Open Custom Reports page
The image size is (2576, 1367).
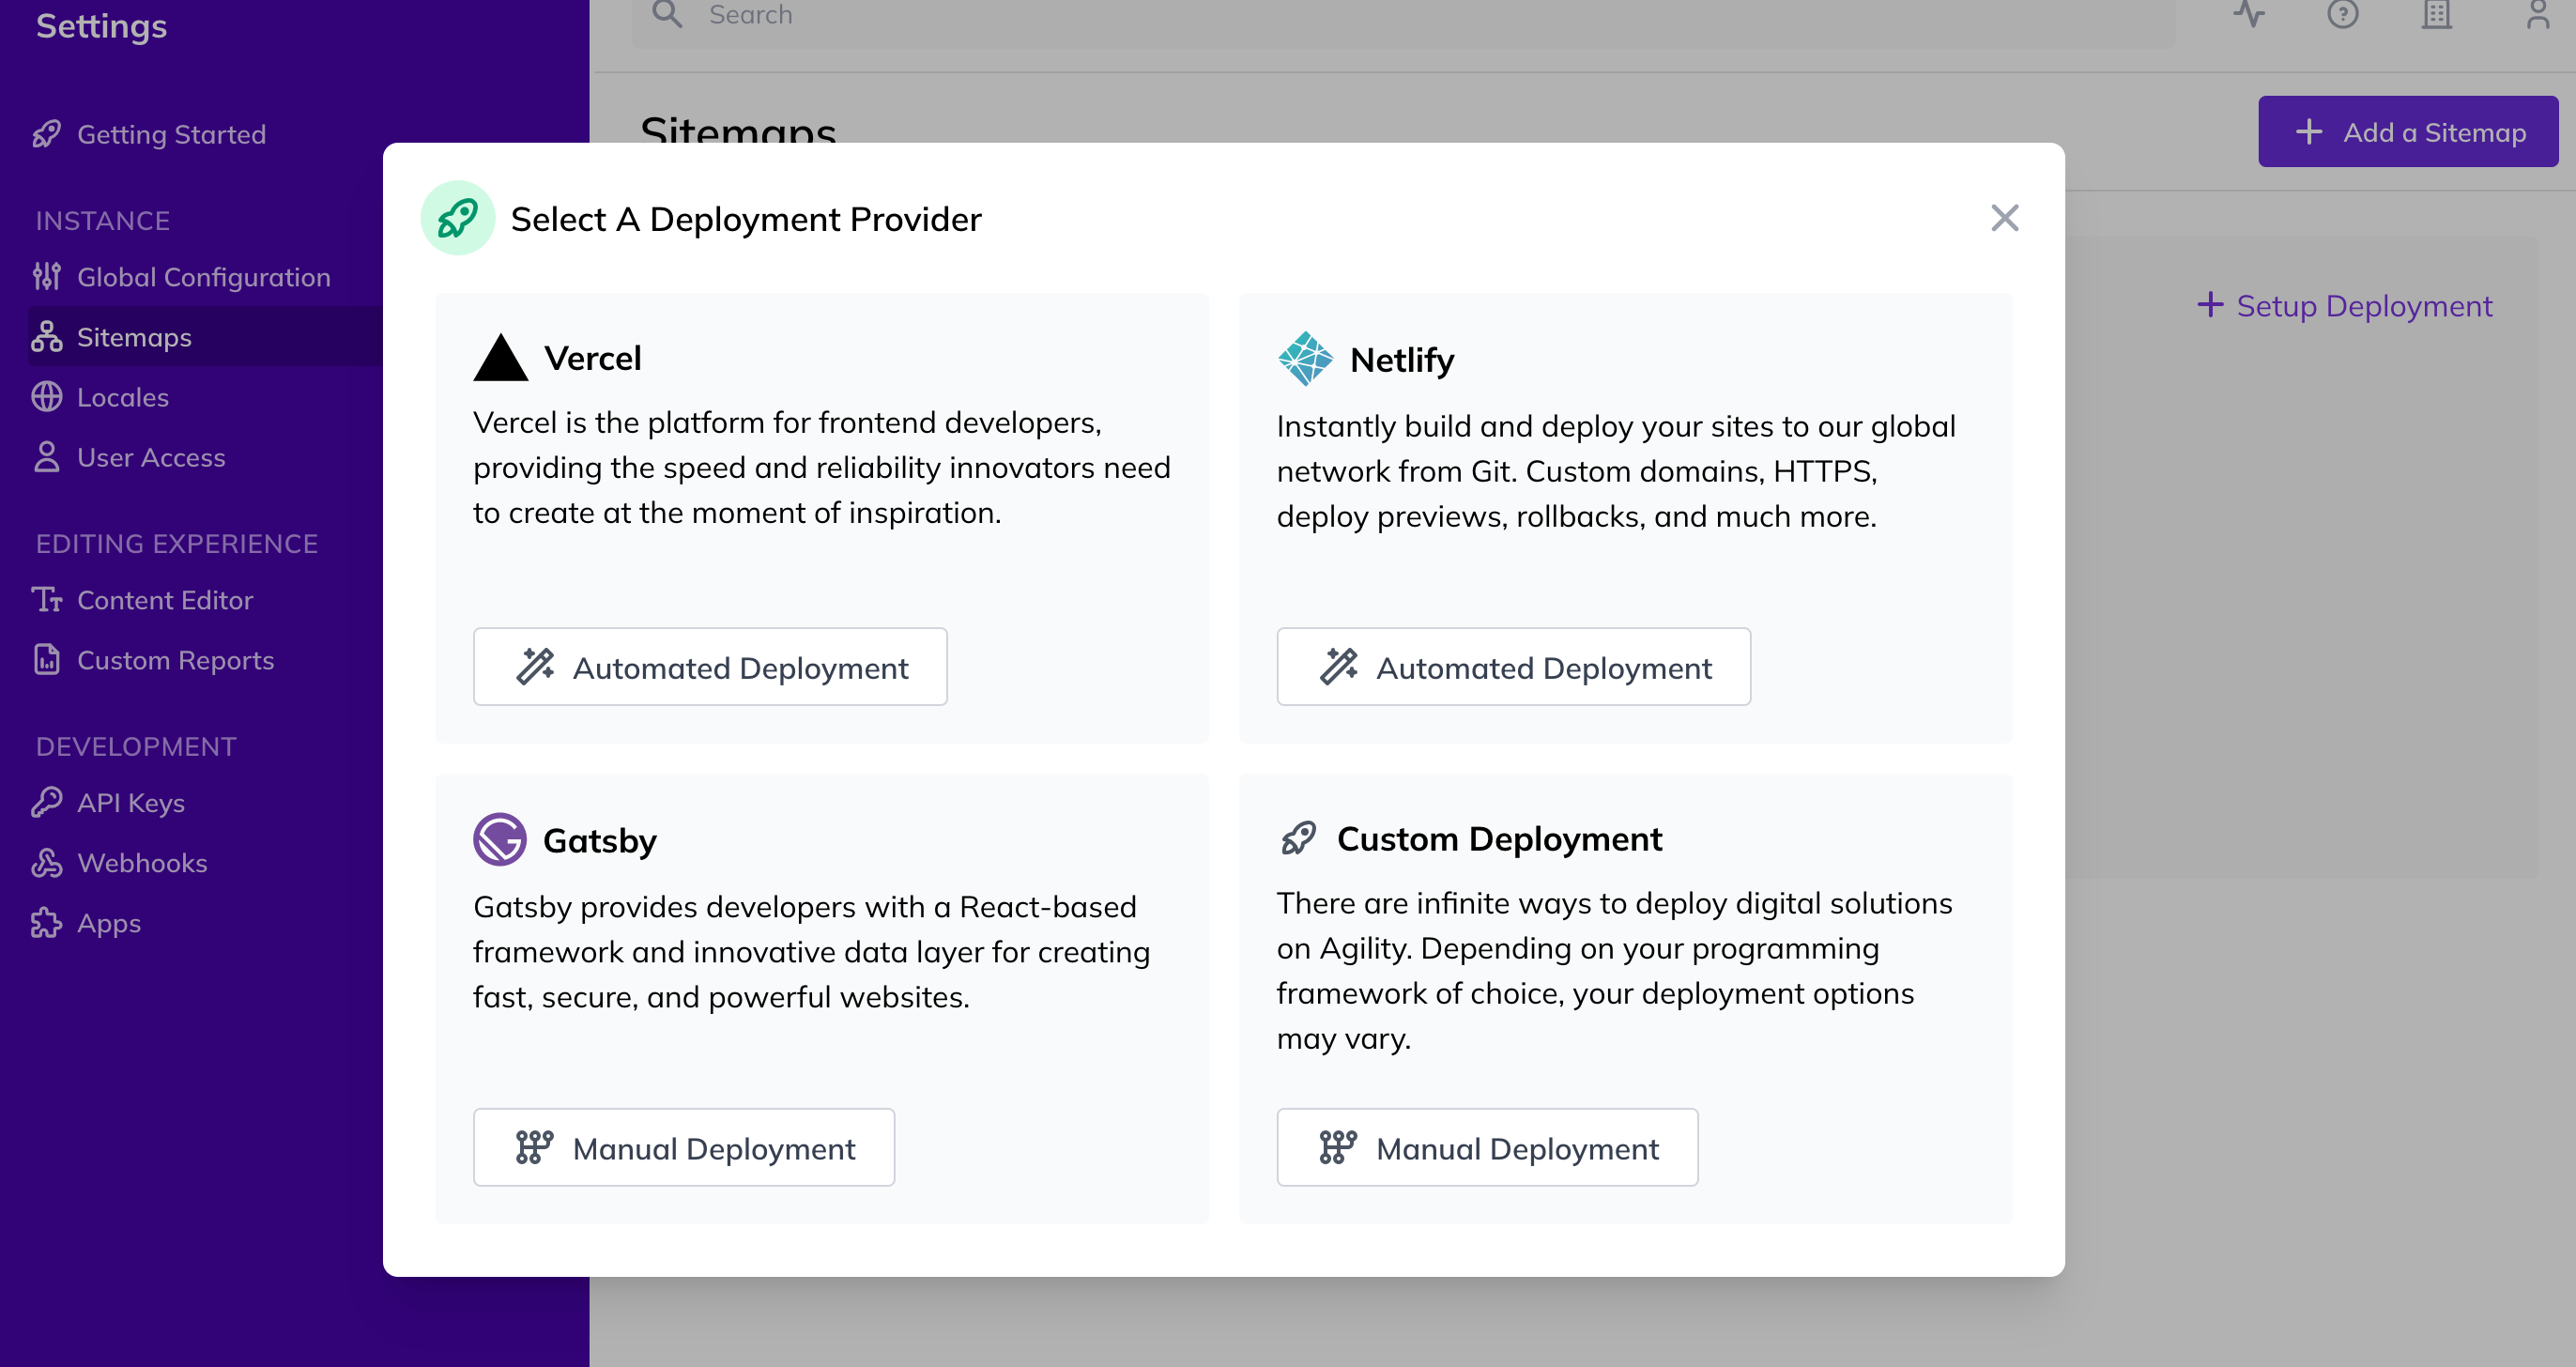pyautogui.click(x=175, y=660)
